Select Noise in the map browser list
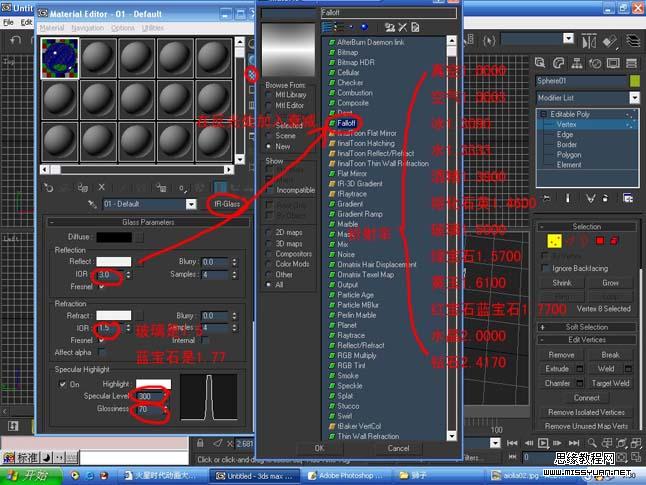This screenshot has height=485, width=646. coord(346,255)
